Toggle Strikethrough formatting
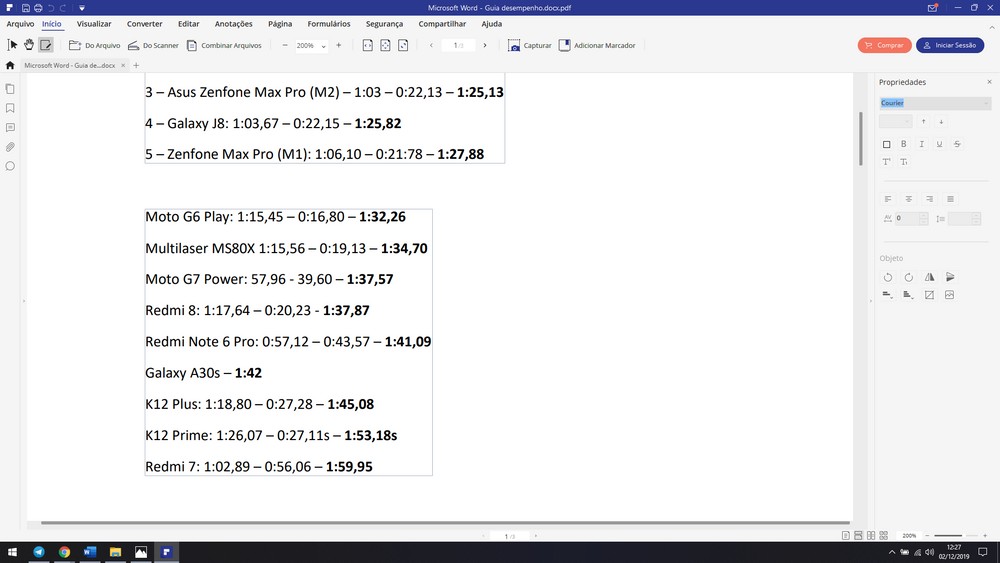 click(957, 144)
